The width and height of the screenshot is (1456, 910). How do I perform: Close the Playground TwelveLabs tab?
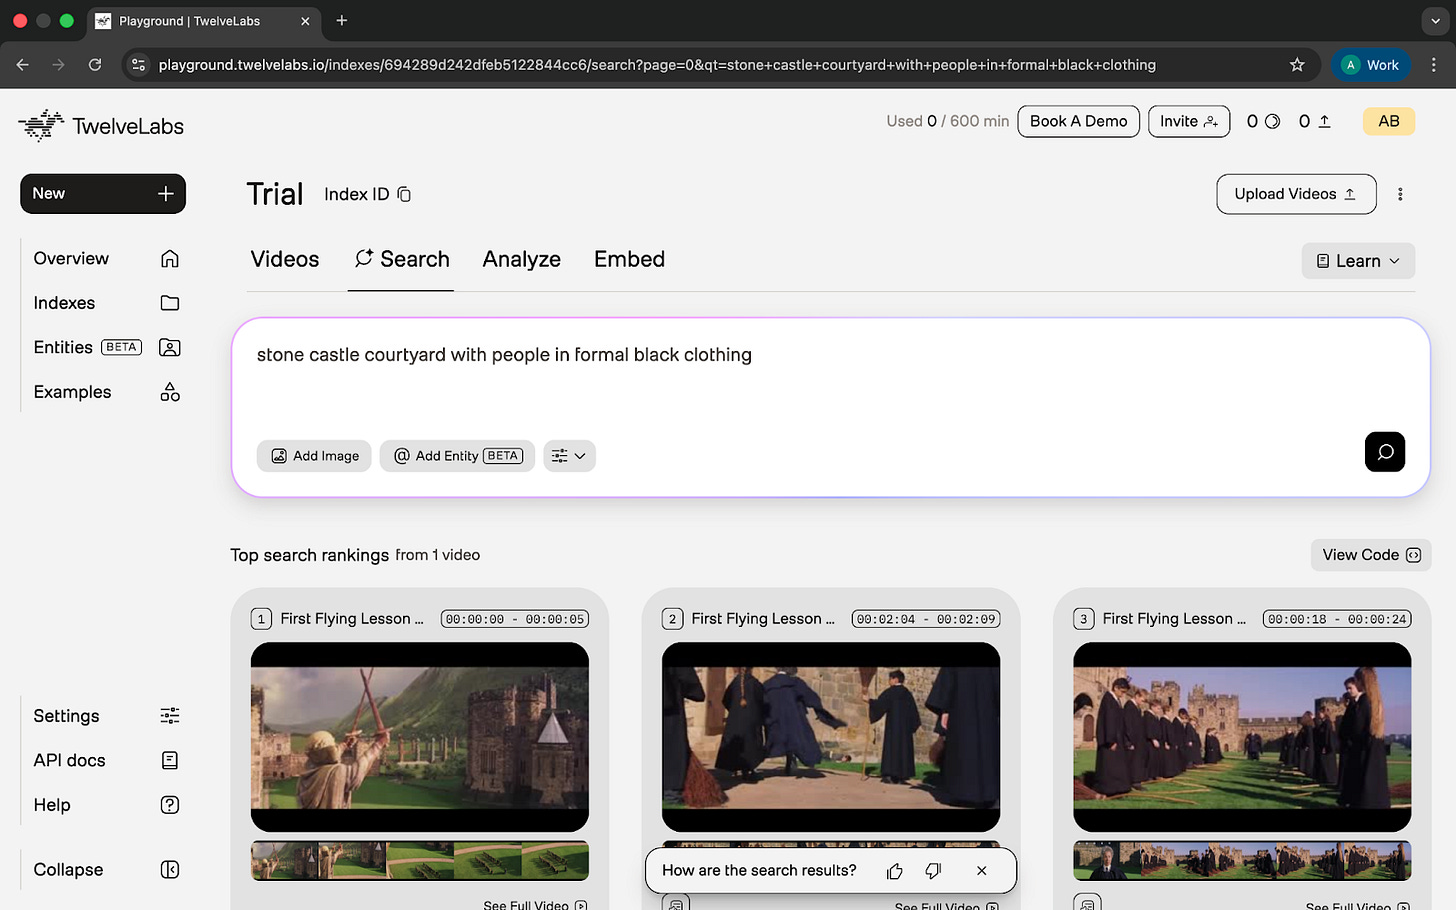pos(305,21)
